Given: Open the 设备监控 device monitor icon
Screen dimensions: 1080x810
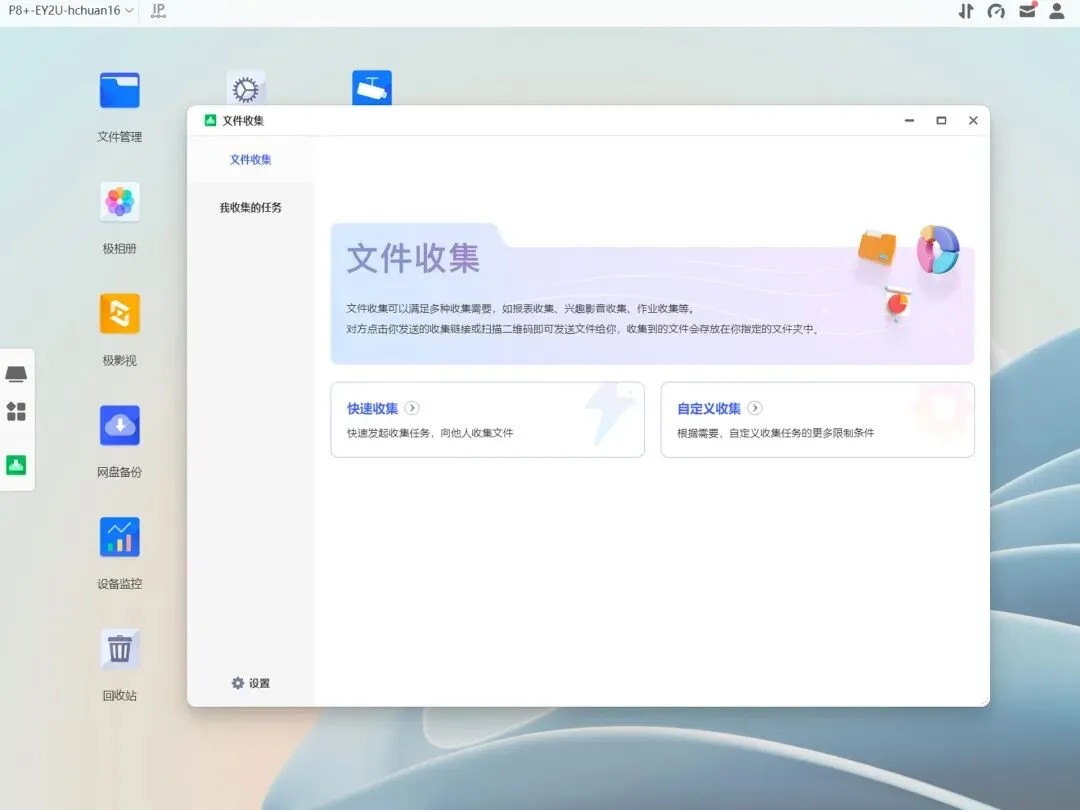Looking at the screenshot, I should pyautogui.click(x=119, y=537).
